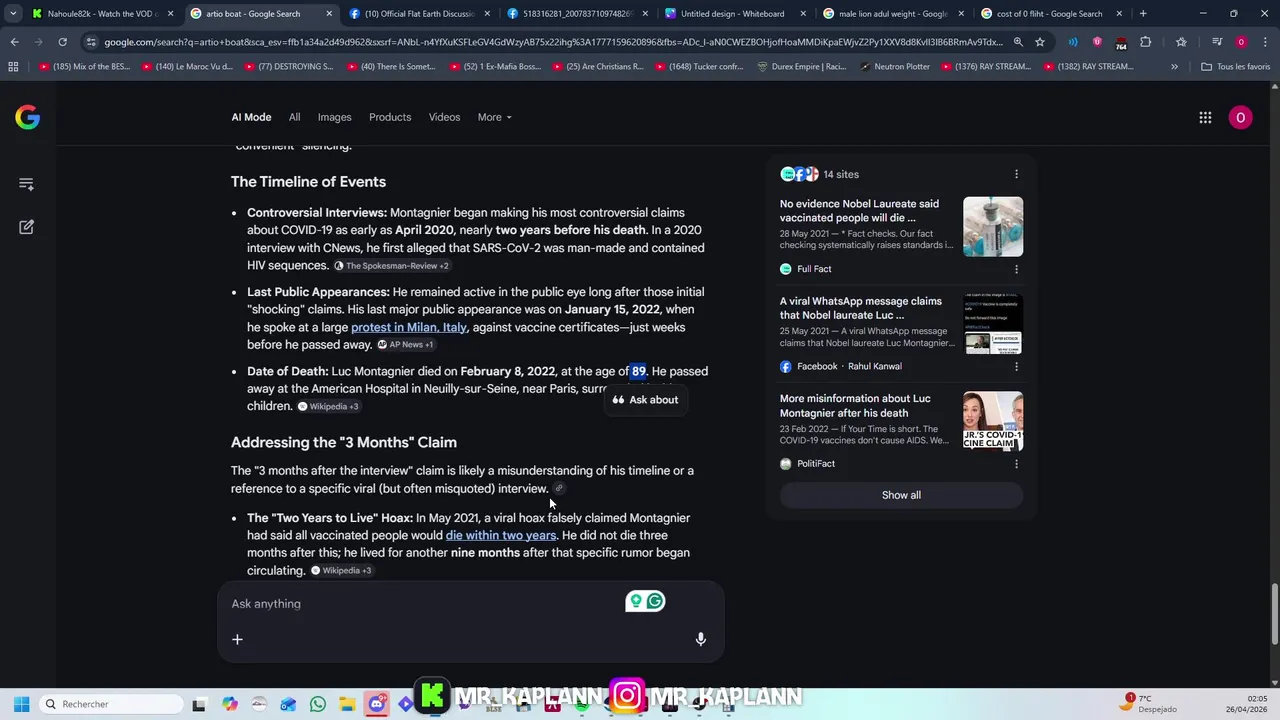Open the AI Mode history sidebar icon
The width and height of the screenshot is (1280, 720).
coord(27,184)
